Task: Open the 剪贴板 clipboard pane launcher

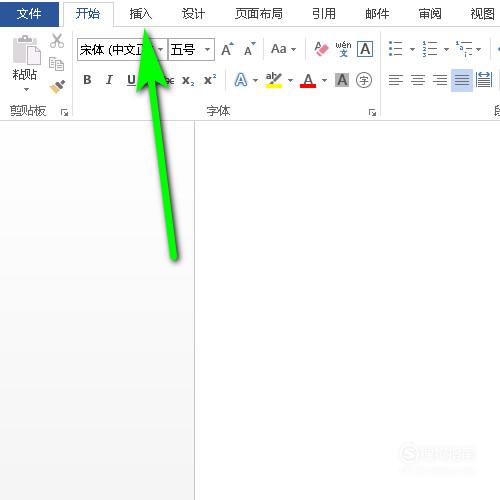Action: [64, 113]
